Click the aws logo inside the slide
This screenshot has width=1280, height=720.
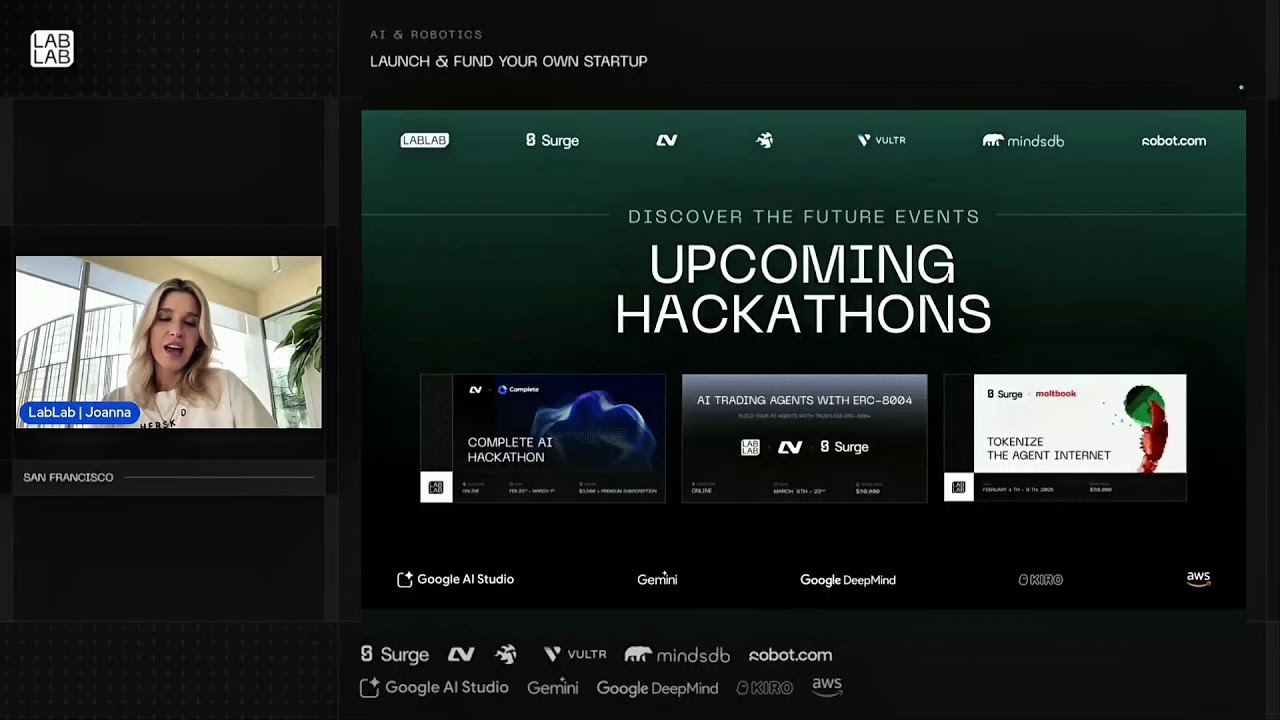point(1198,578)
